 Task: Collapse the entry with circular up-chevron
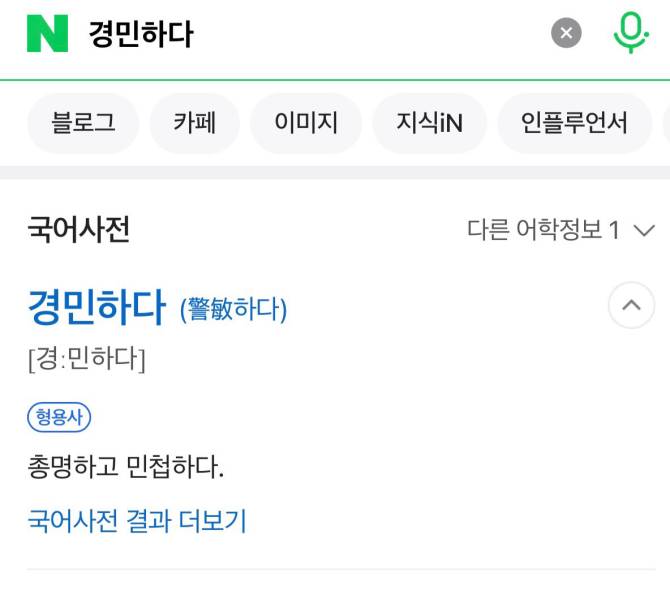pyautogui.click(x=632, y=305)
